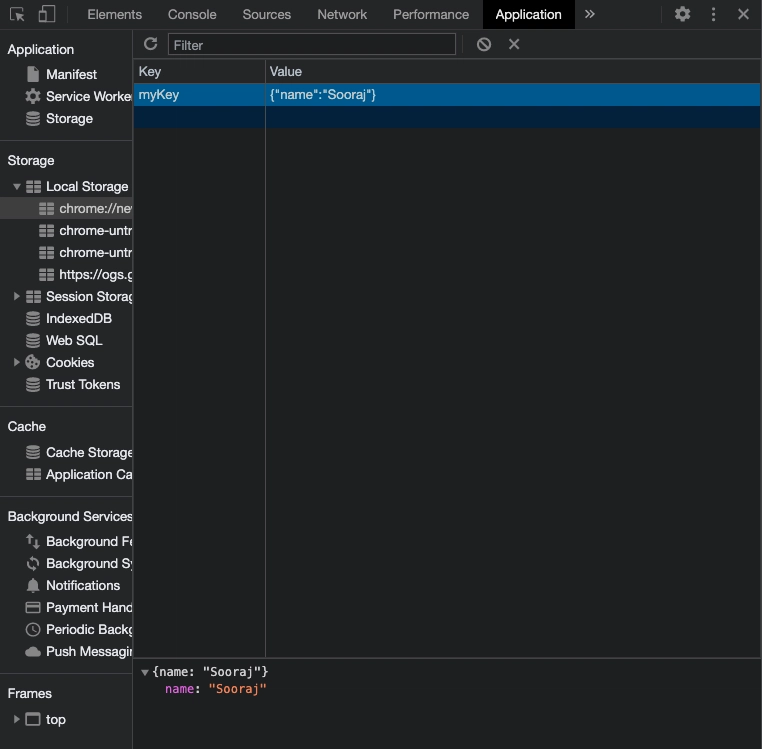Expand the Session Storage tree
762x749 pixels.
tap(17, 296)
